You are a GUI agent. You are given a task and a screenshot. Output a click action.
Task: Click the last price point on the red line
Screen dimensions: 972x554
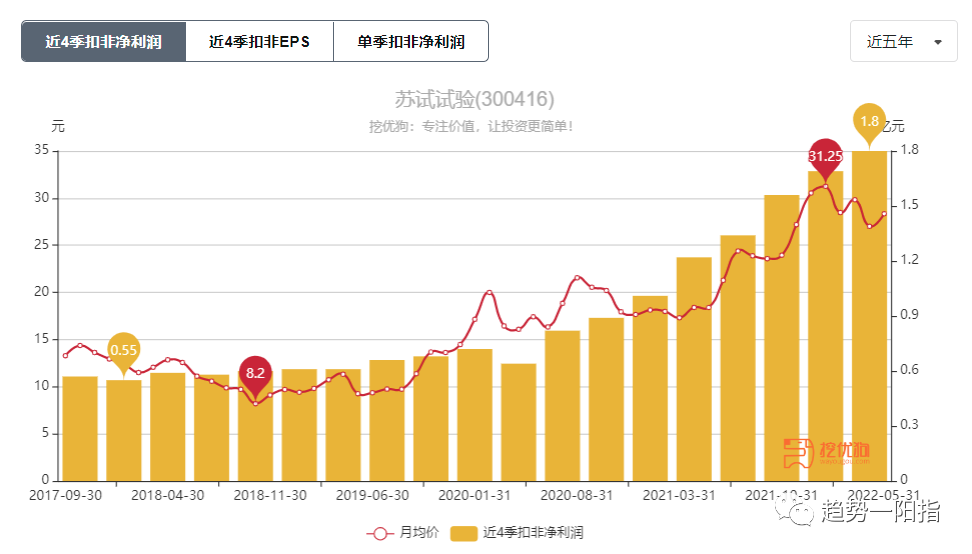point(885,213)
